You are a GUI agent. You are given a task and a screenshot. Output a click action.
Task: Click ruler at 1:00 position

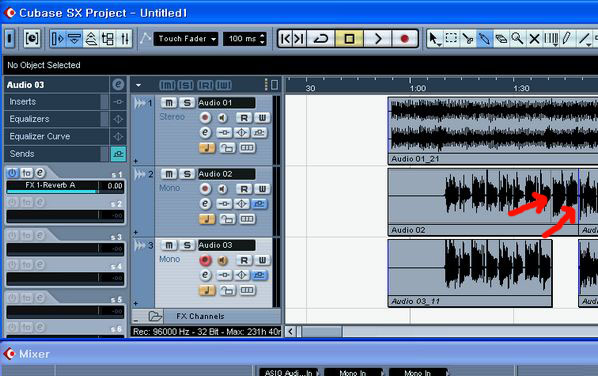[x=410, y=86]
